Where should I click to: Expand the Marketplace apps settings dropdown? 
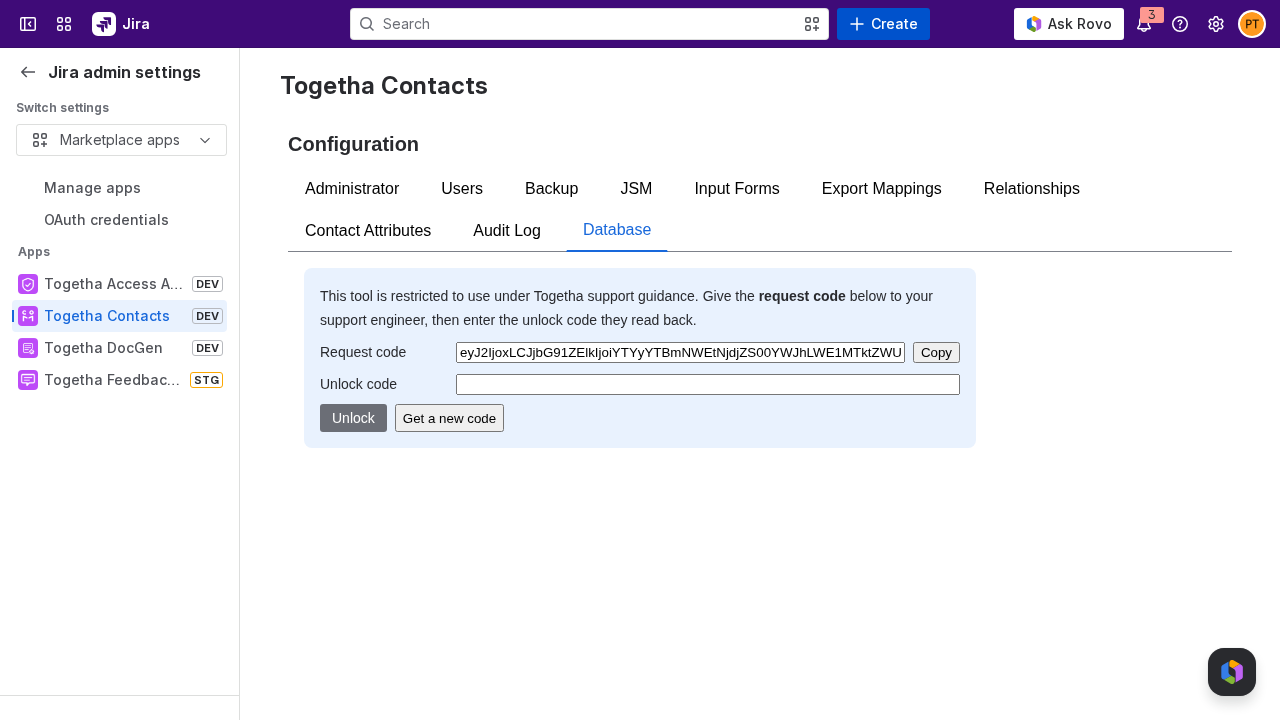tap(121, 140)
